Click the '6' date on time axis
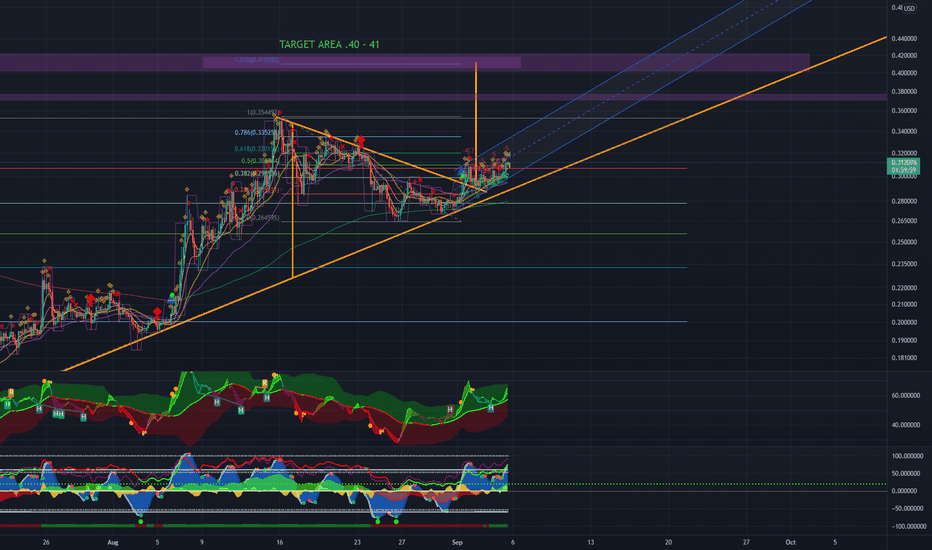 coord(513,542)
